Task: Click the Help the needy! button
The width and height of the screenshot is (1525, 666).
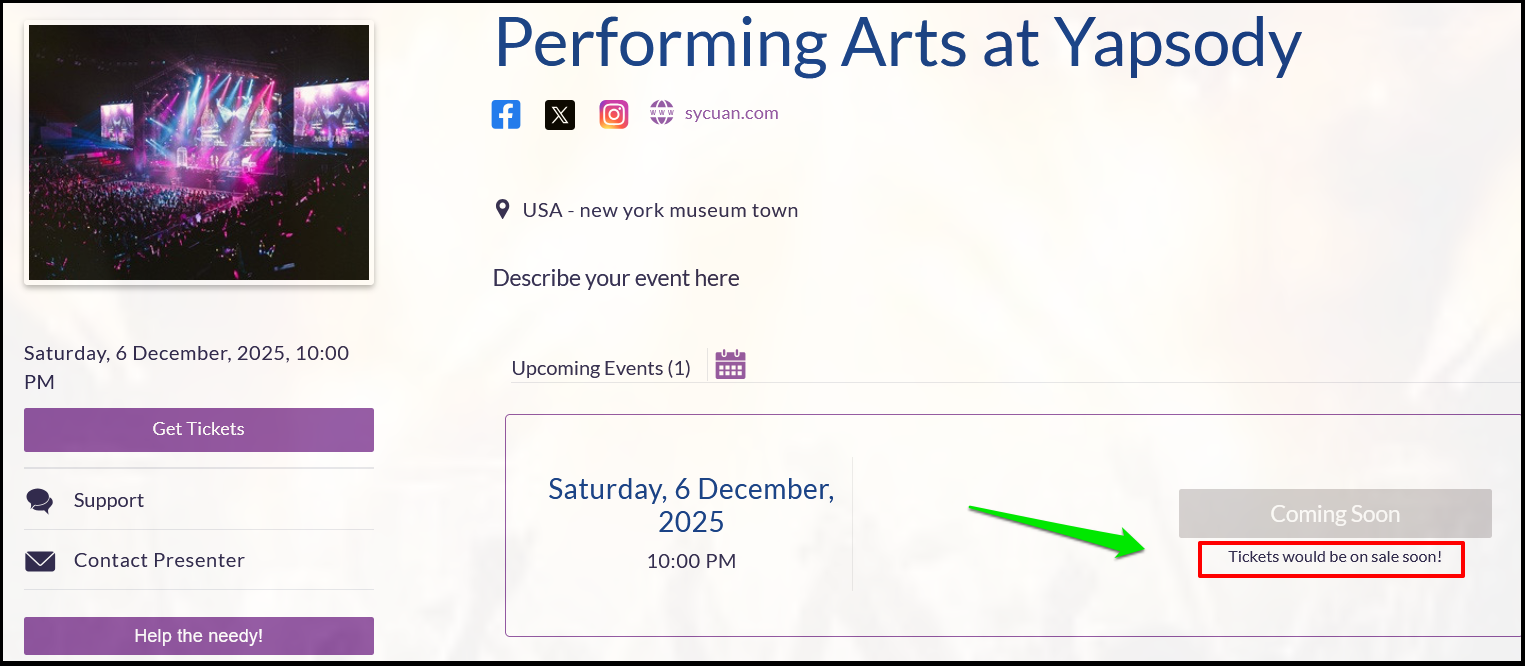Action: point(199,636)
